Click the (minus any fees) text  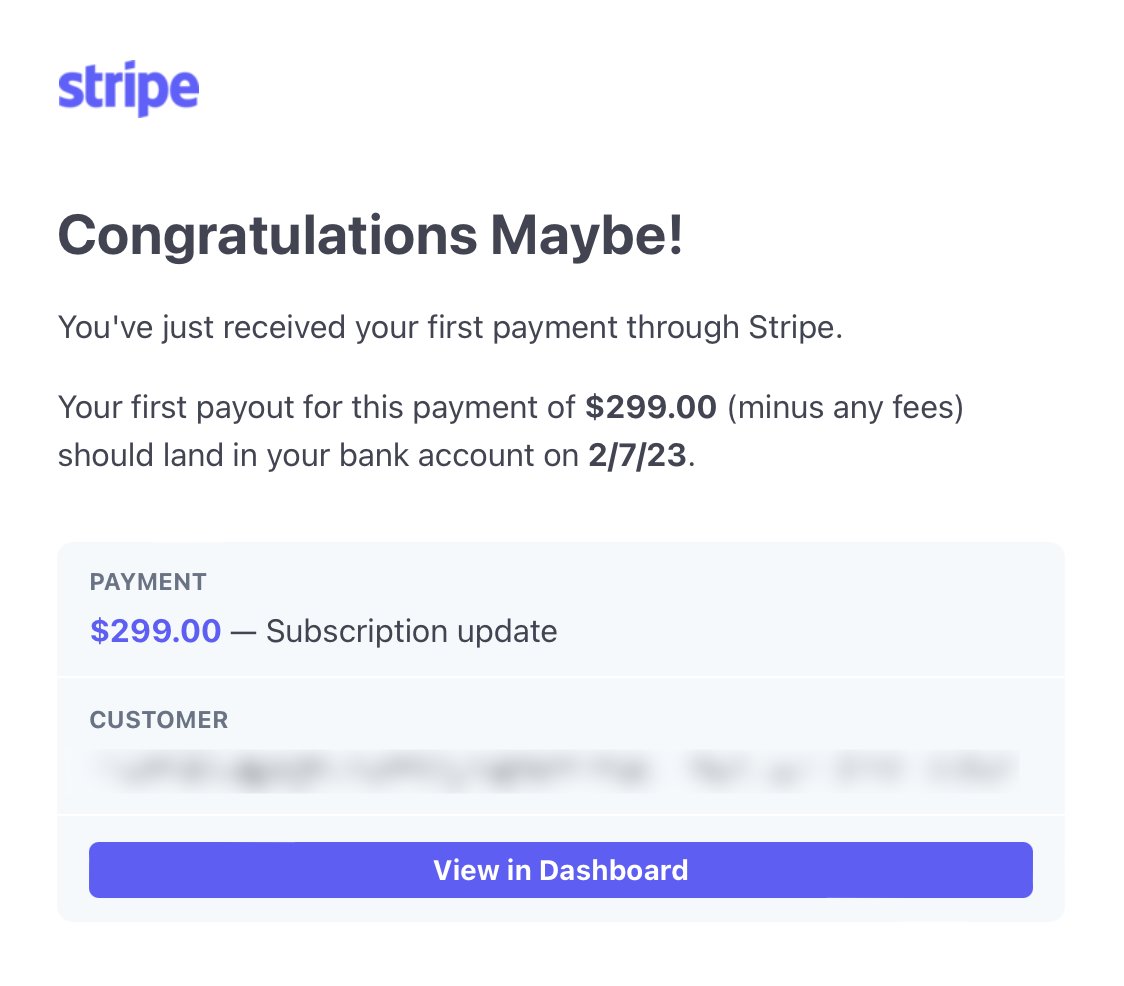(845, 407)
